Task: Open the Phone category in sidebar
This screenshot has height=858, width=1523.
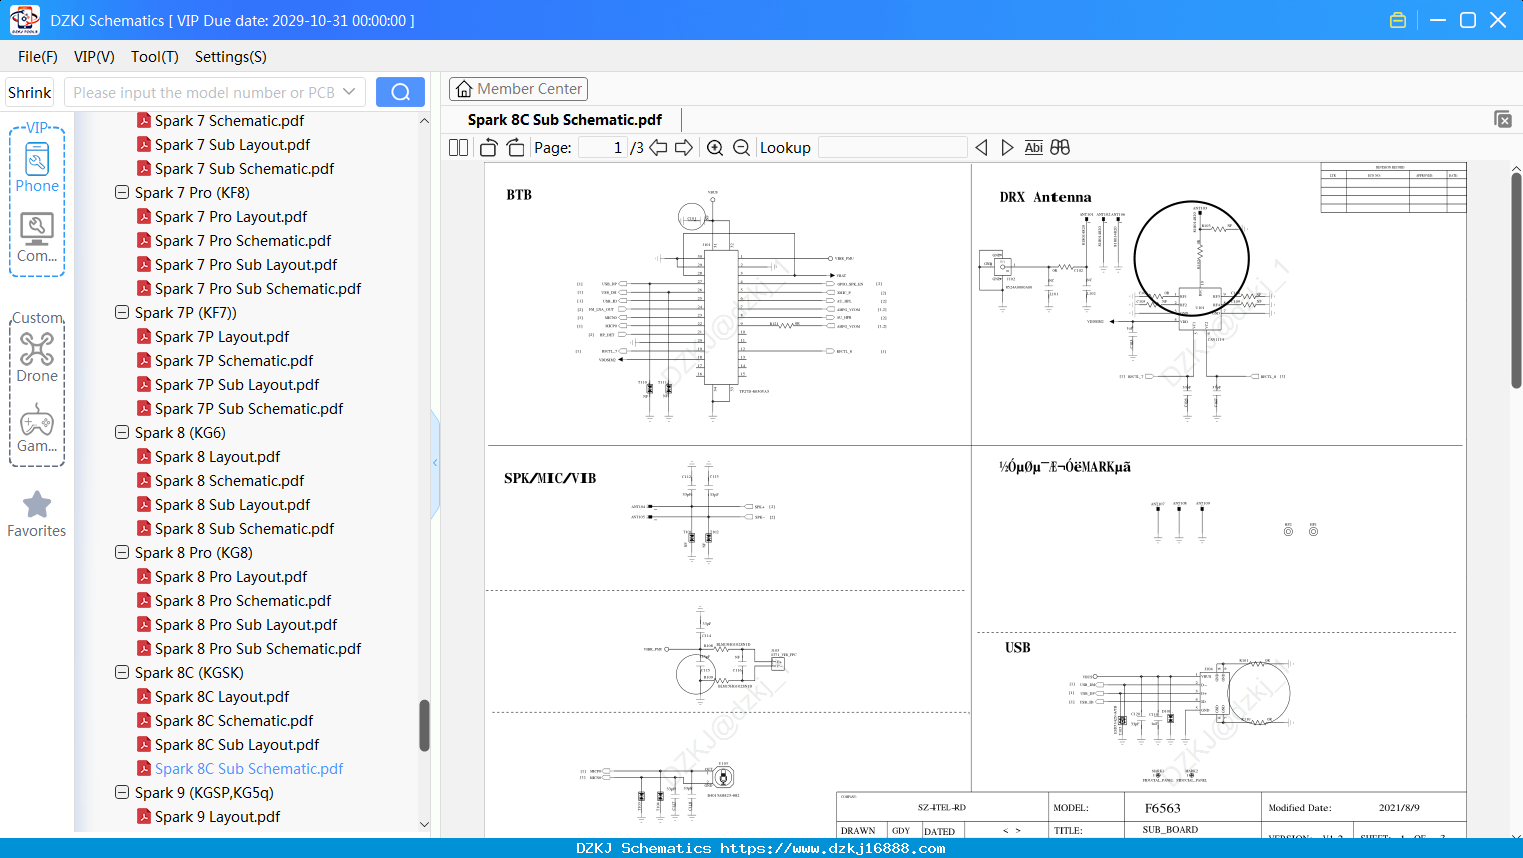Action: (37, 166)
